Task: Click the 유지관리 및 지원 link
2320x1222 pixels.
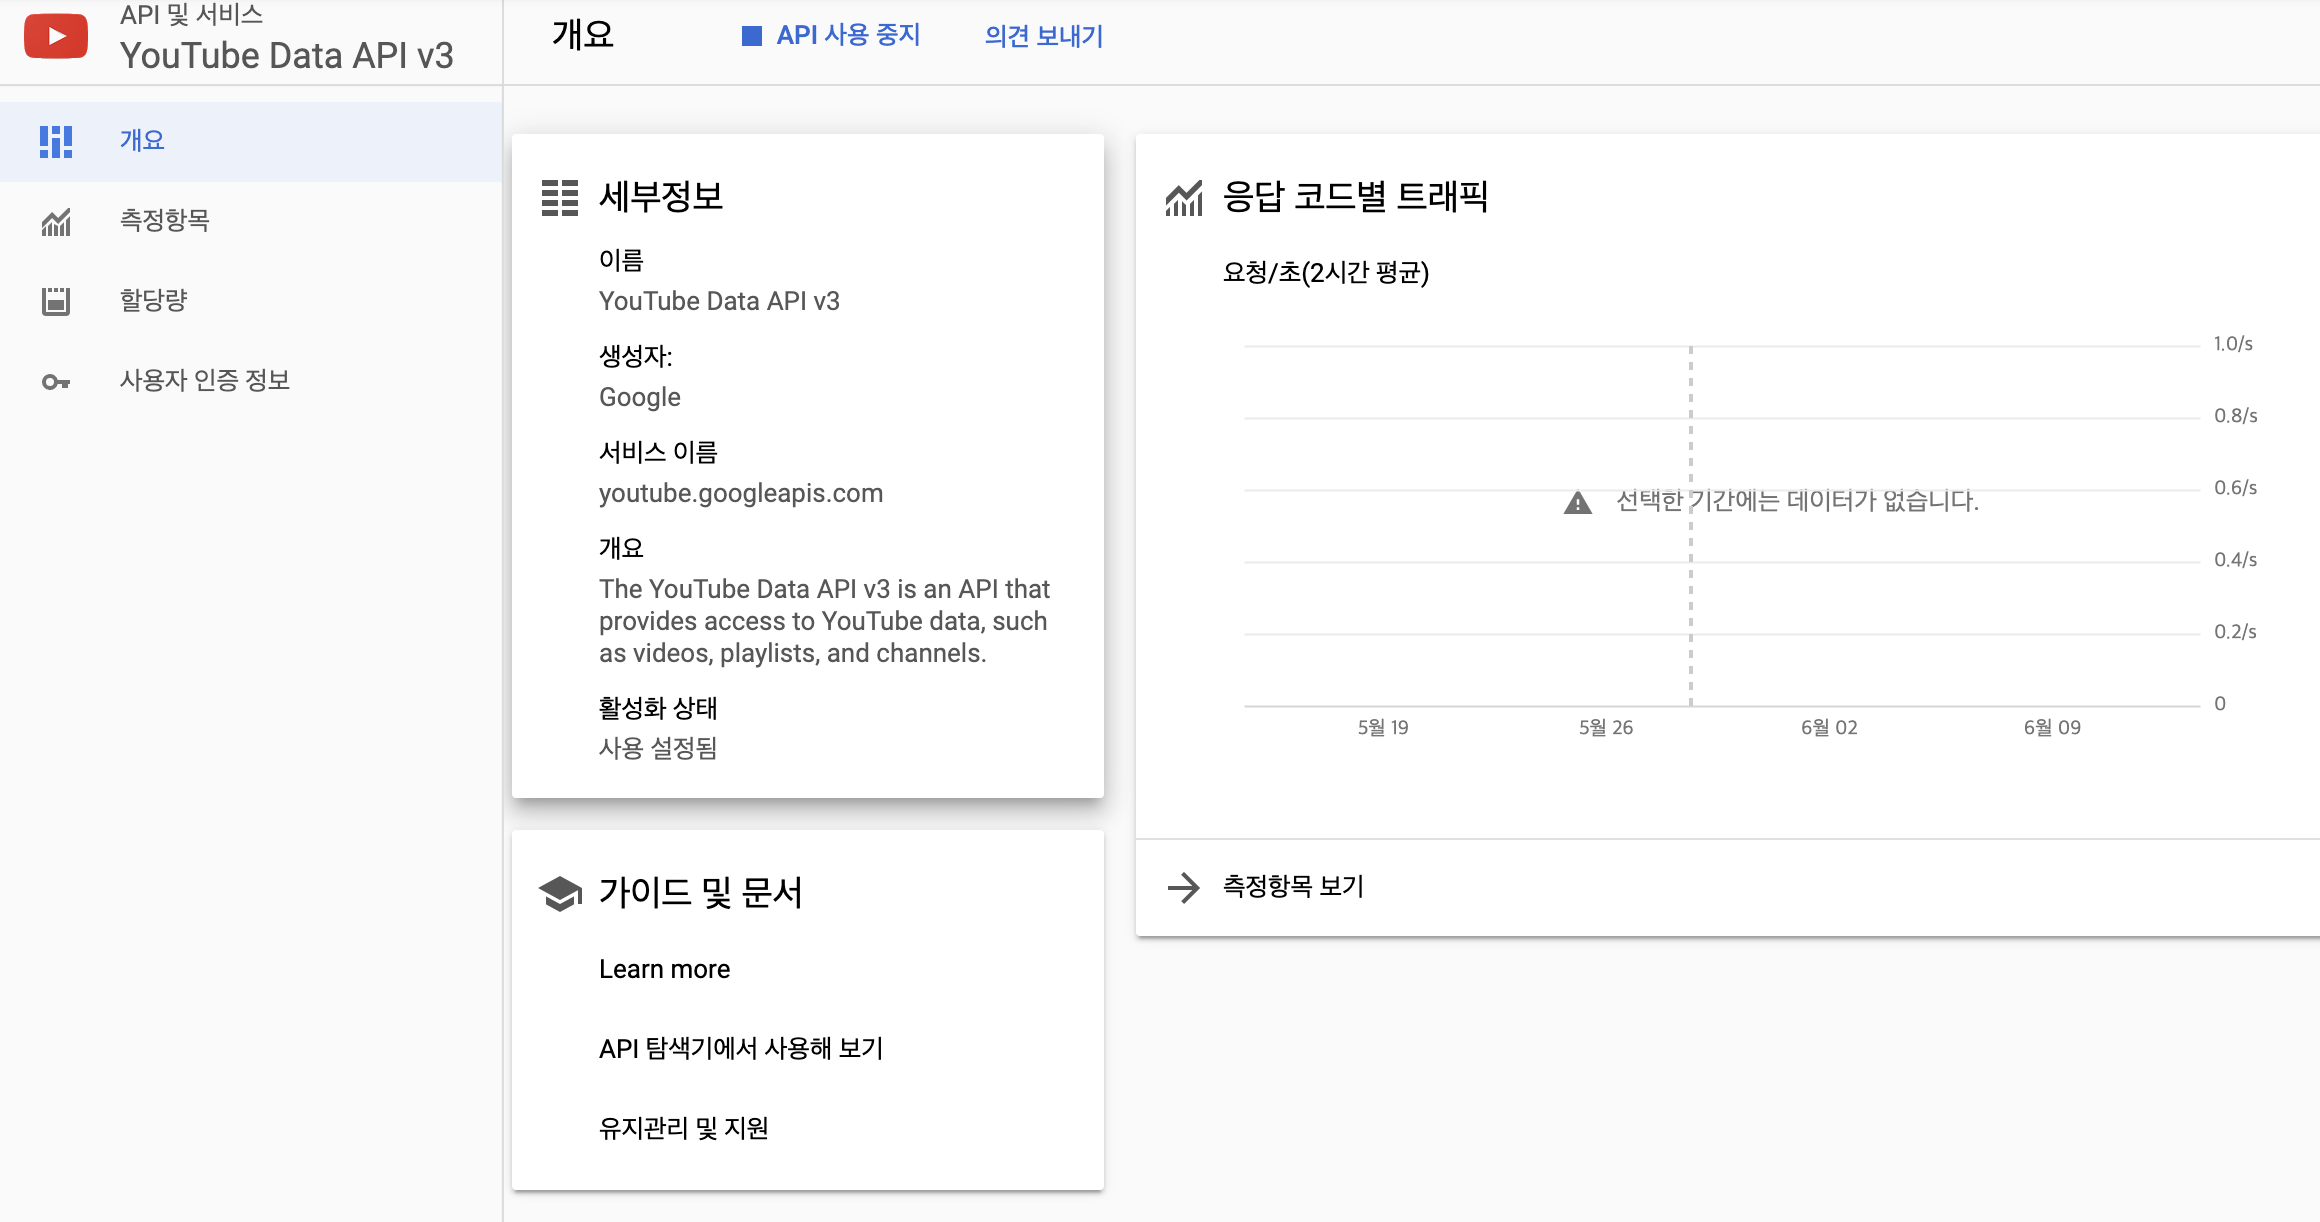Action: point(684,1128)
